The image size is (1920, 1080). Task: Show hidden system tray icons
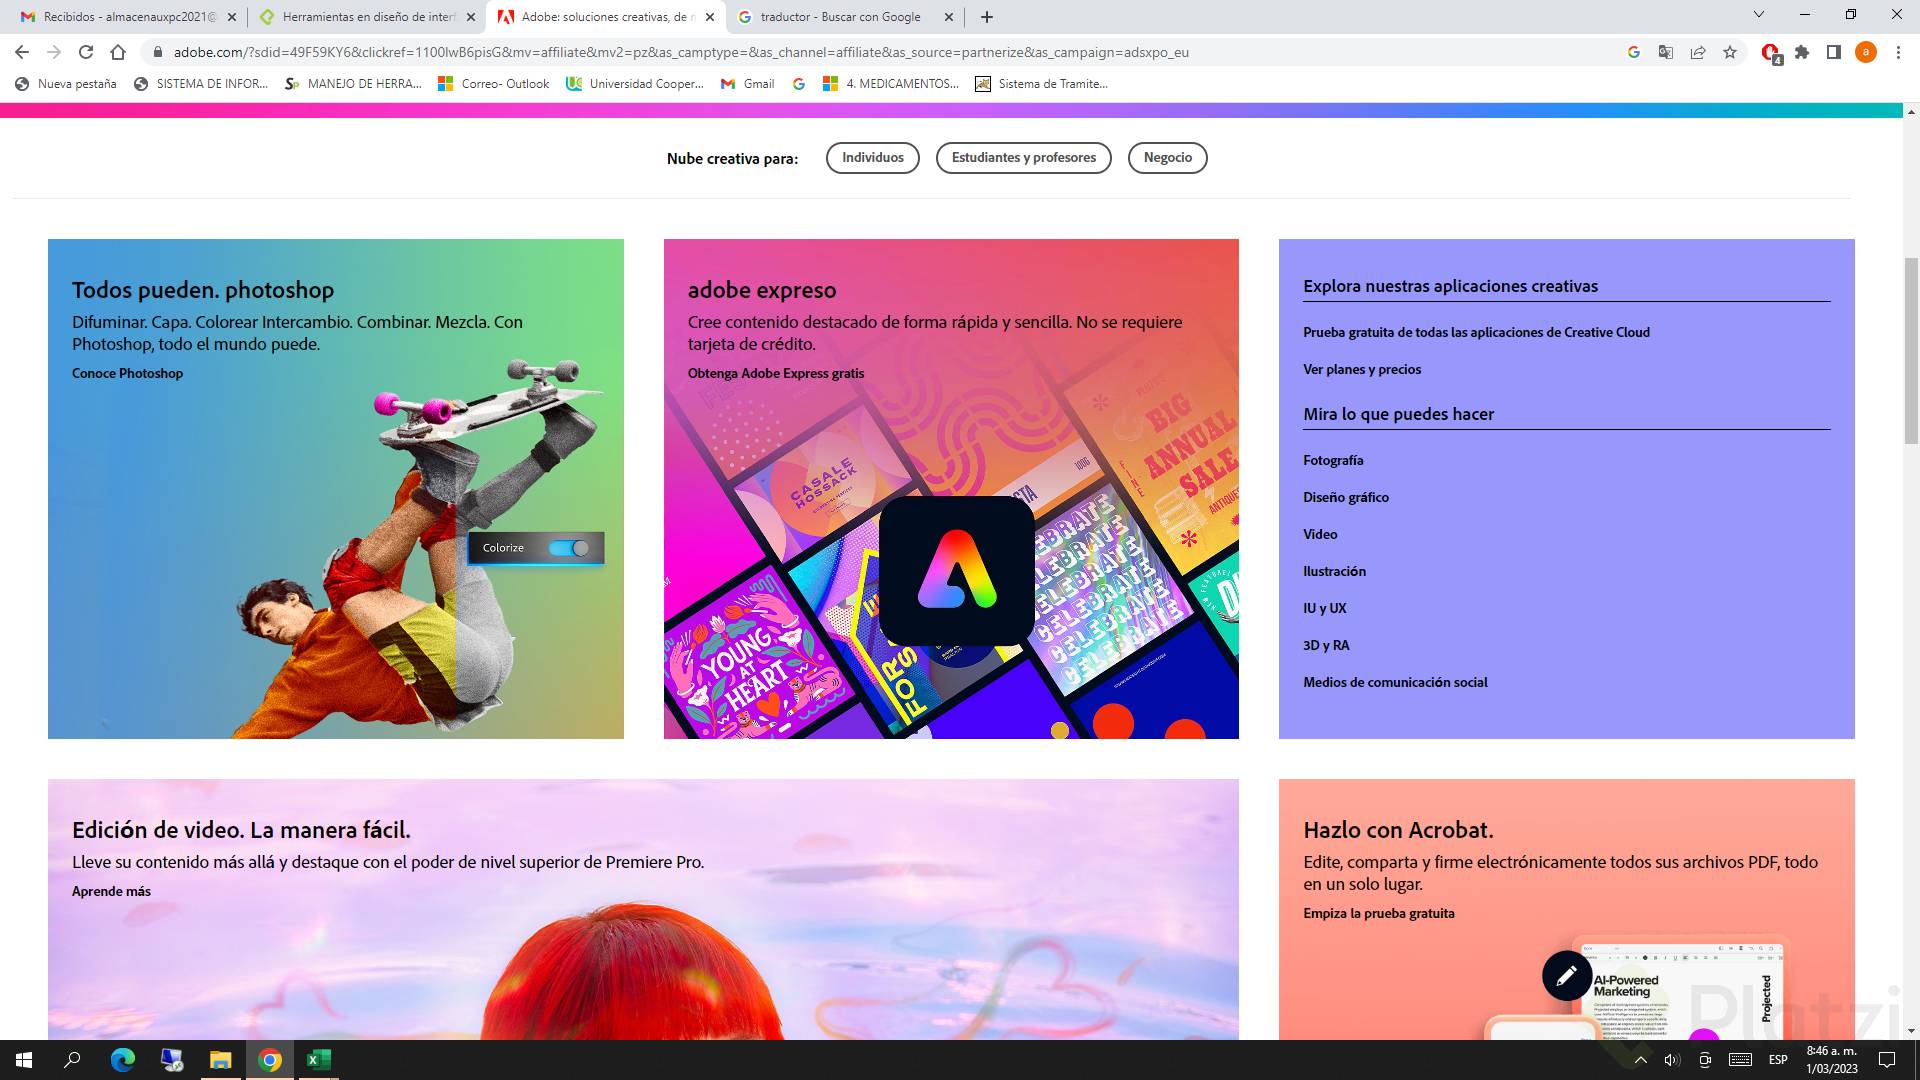1640,1060
